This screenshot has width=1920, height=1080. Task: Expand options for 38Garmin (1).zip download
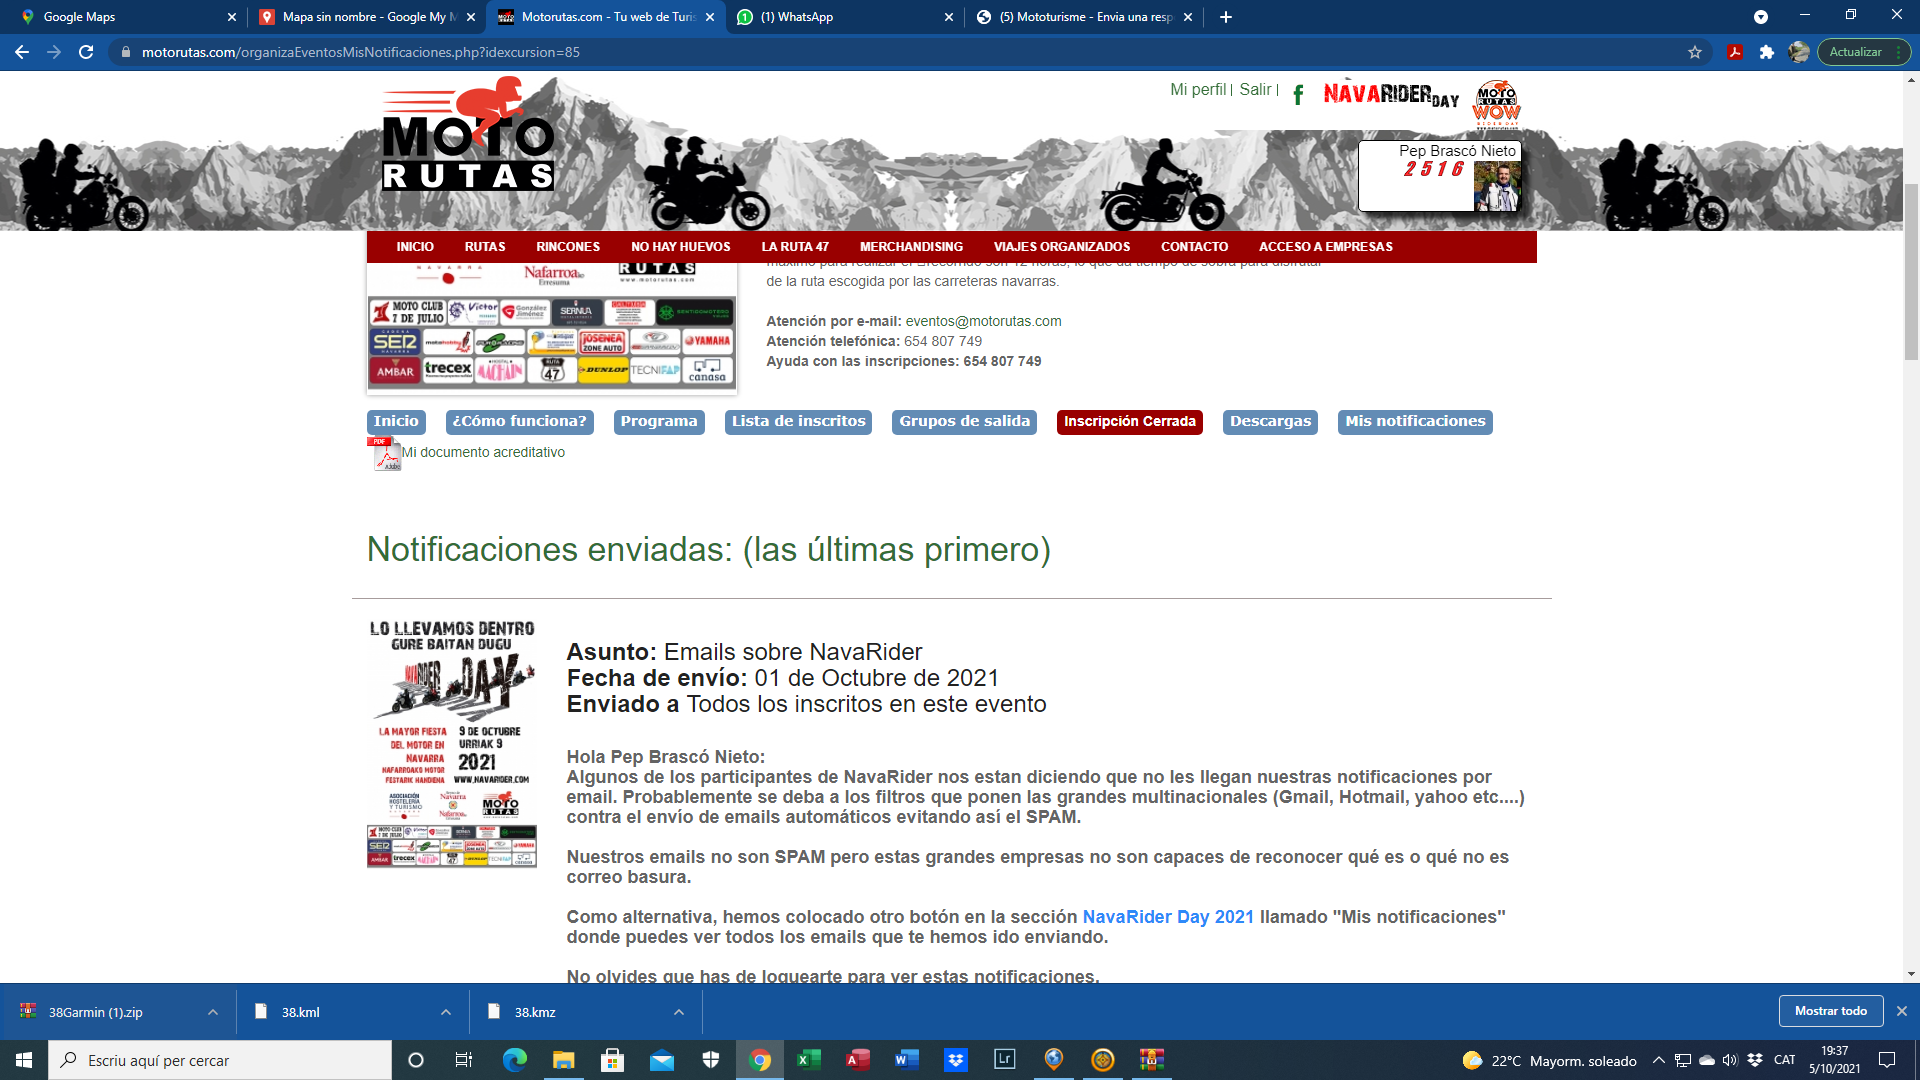click(x=213, y=1012)
